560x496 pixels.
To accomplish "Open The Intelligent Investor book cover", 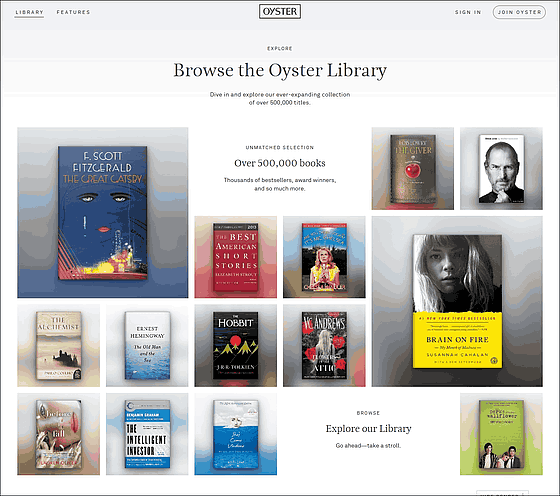I will coord(147,434).
